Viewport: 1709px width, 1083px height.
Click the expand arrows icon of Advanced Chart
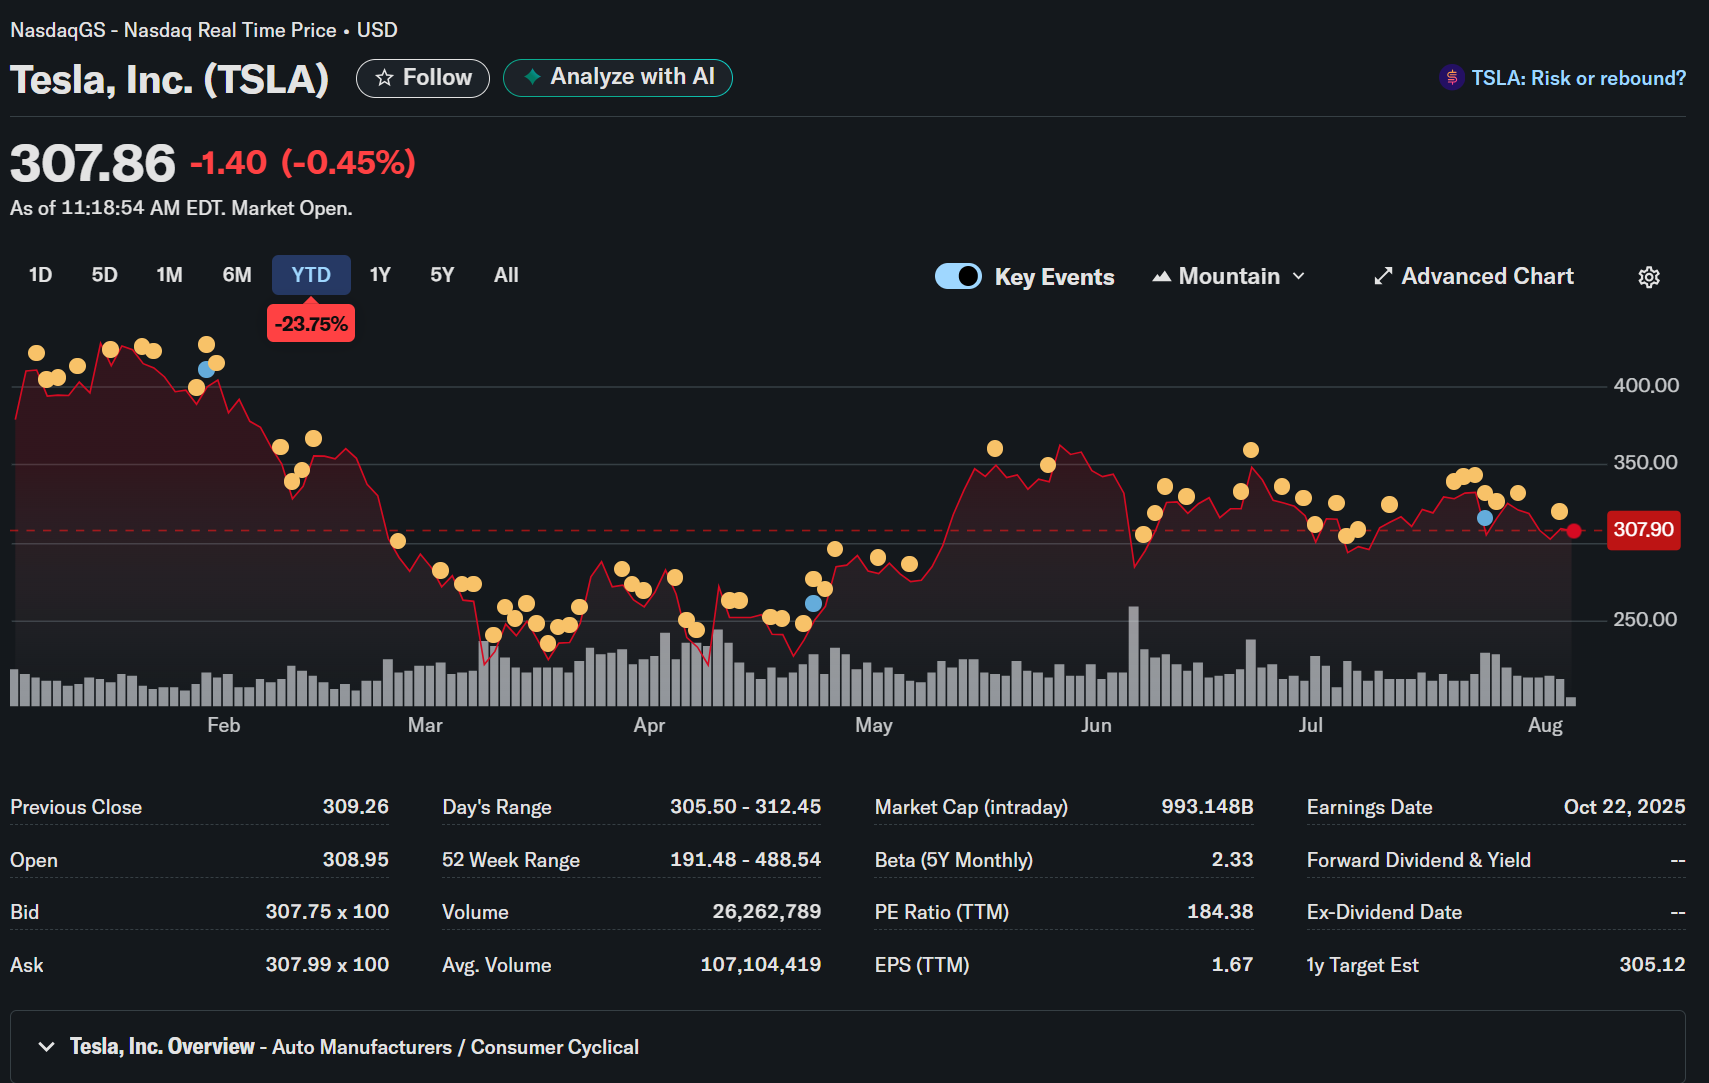[x=1383, y=276]
